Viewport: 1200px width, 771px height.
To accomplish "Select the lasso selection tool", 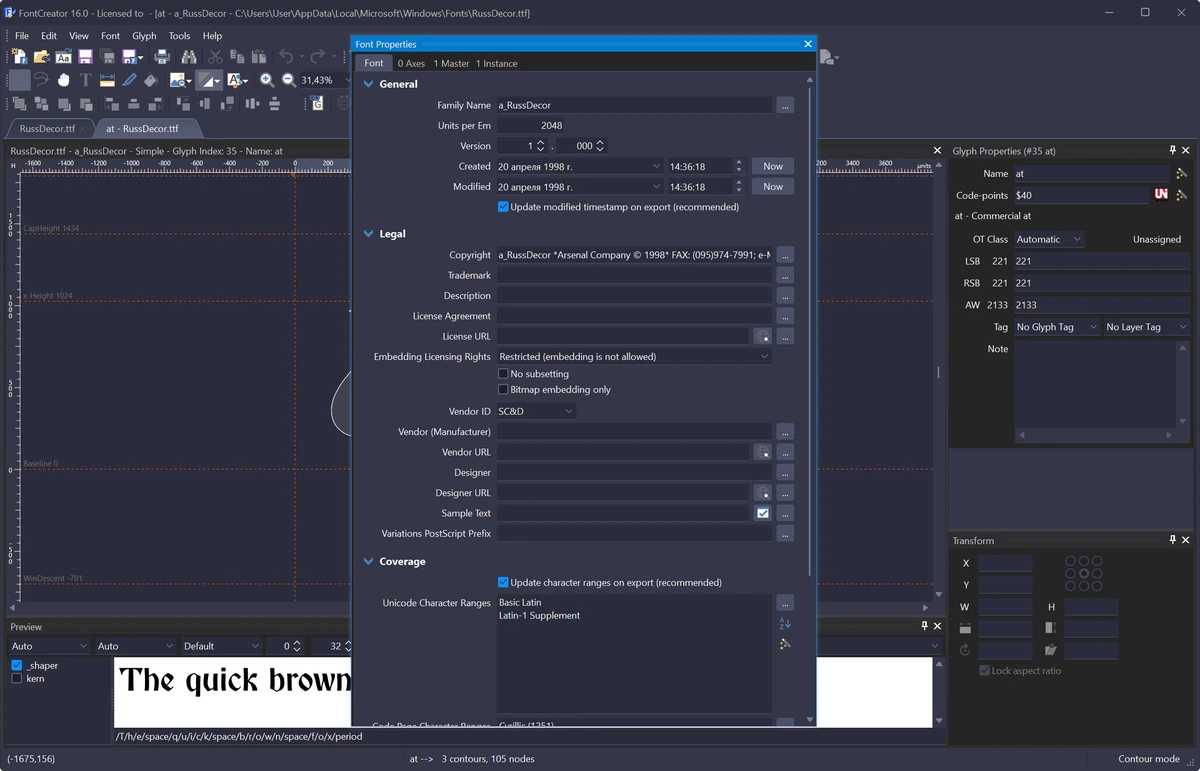I will [41, 80].
